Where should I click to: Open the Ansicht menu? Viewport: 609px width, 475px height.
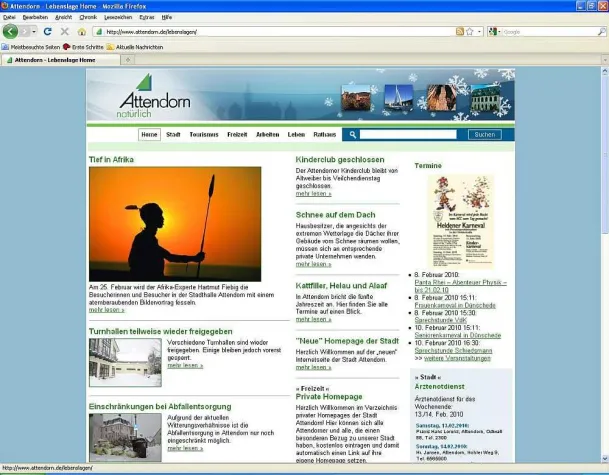coord(63,17)
